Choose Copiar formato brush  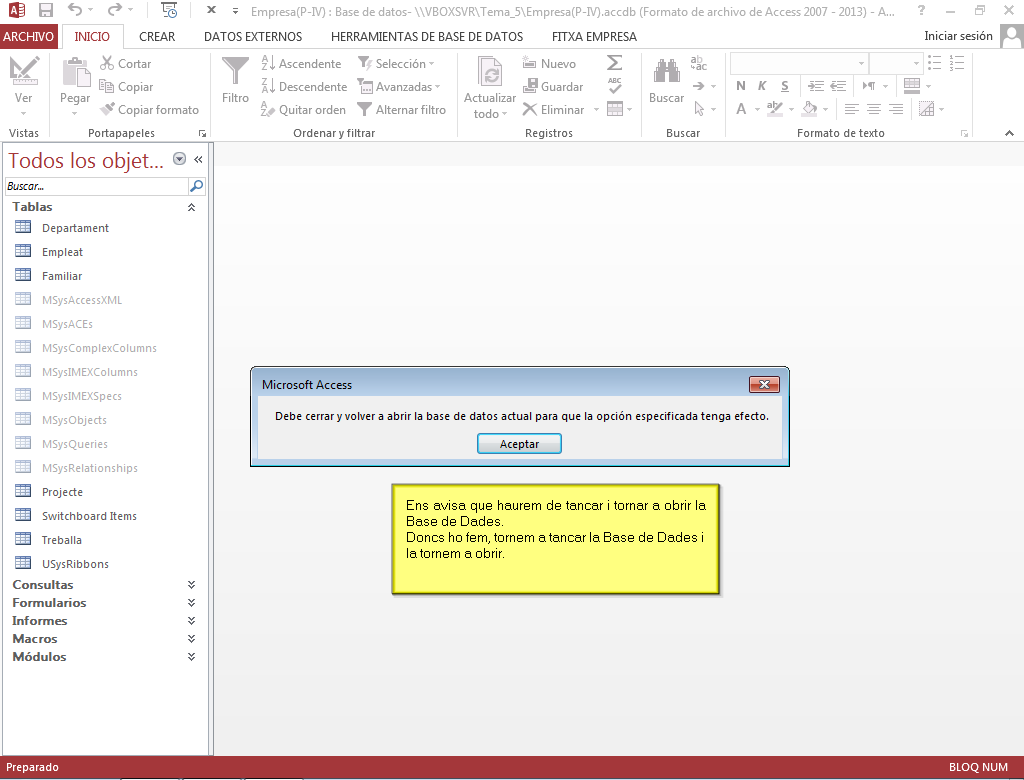(150, 110)
